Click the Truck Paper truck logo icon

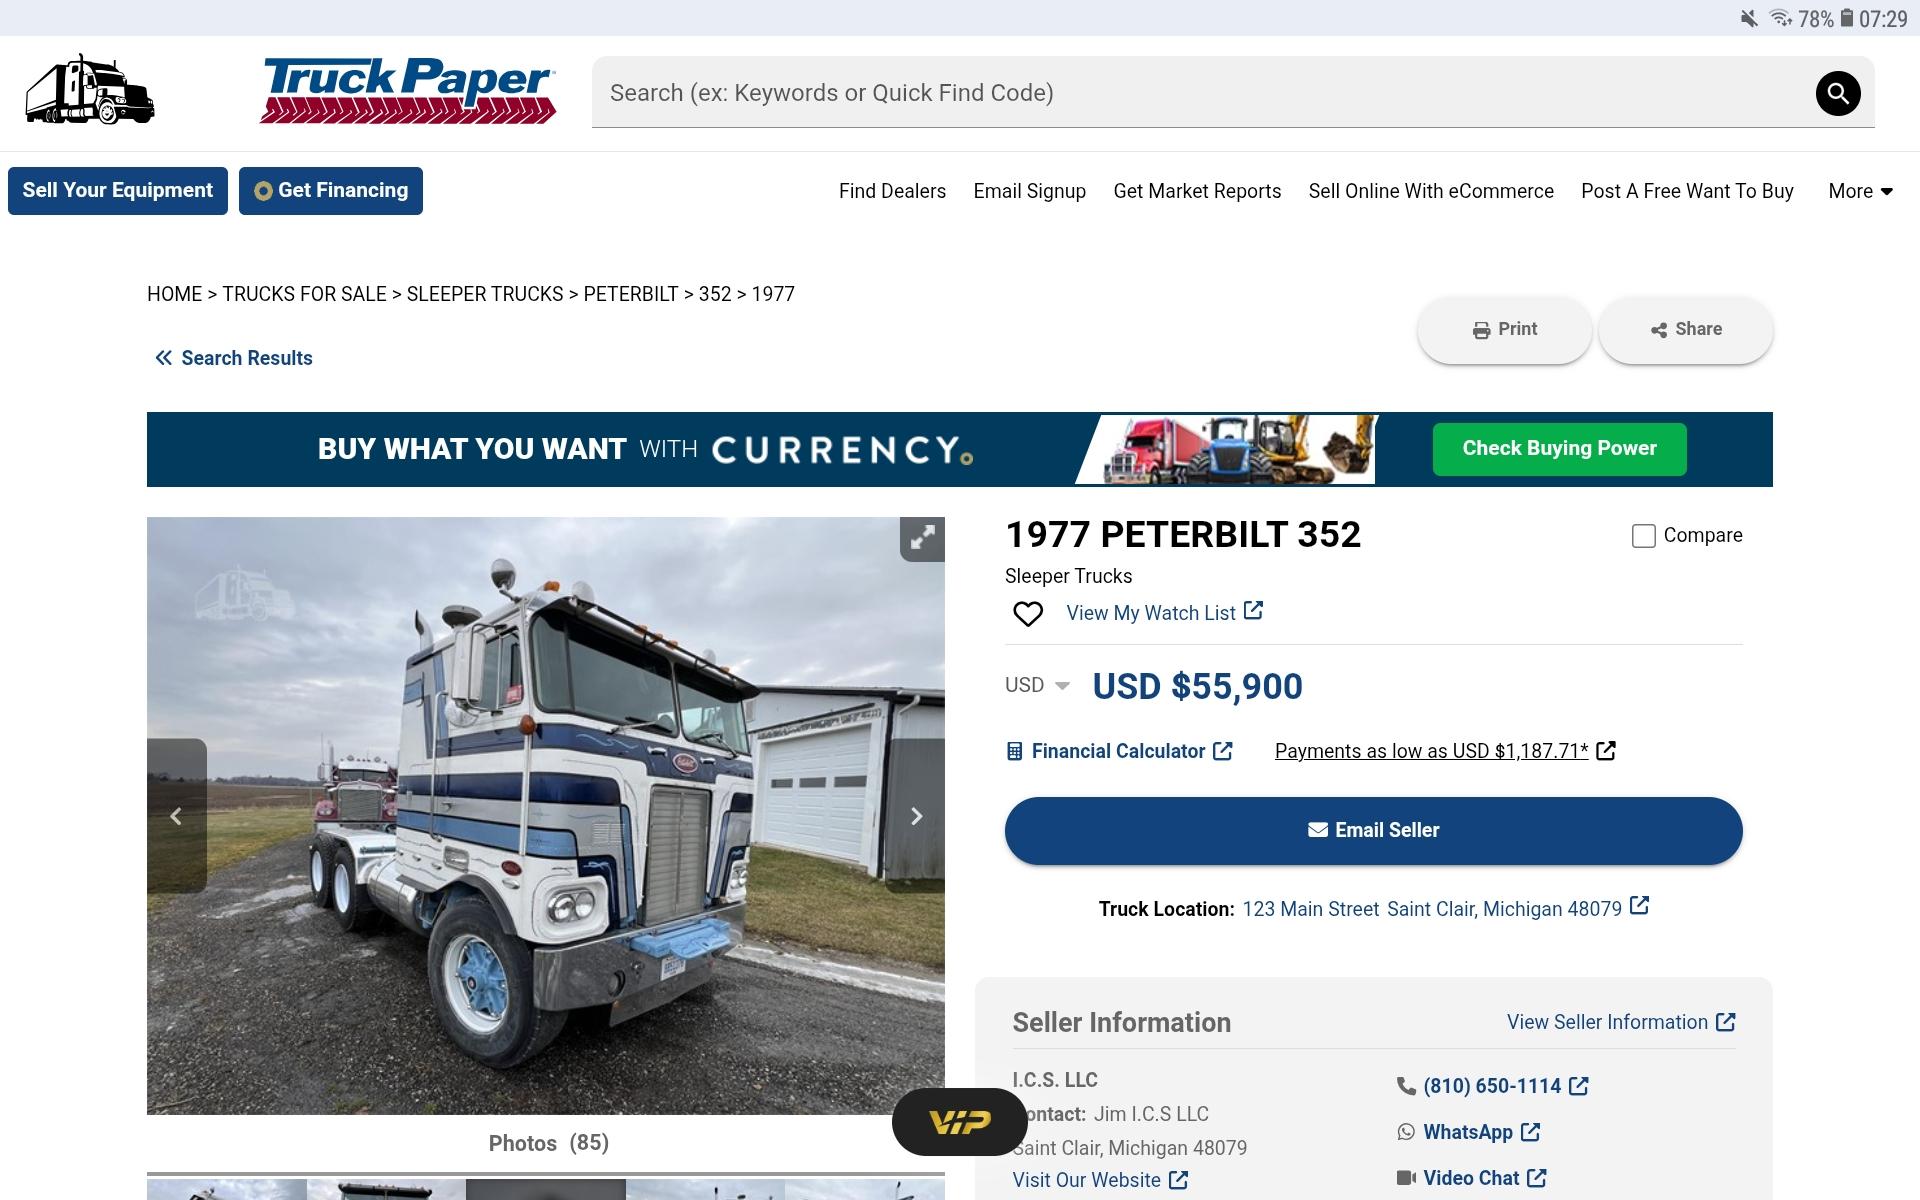click(90, 90)
